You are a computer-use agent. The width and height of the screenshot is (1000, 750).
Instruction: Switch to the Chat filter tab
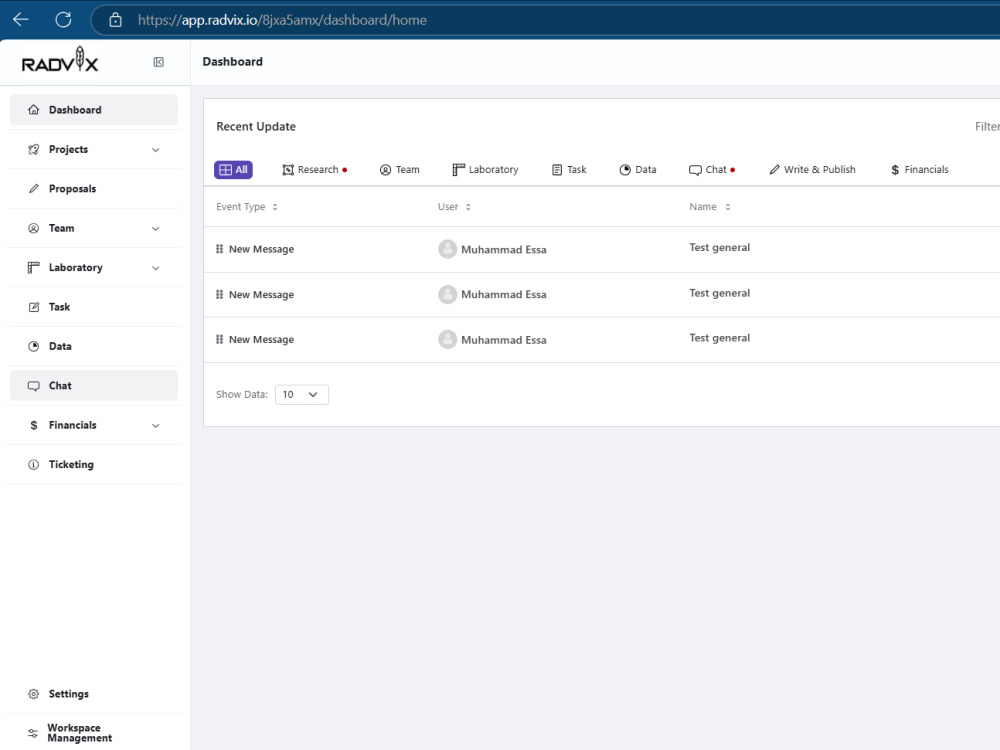click(x=712, y=170)
